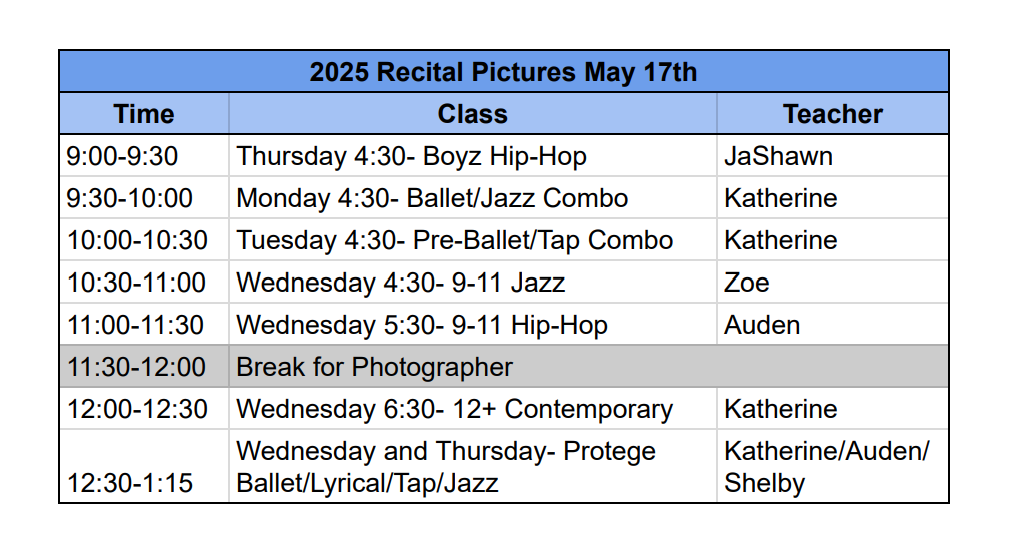Select the Time column header
Image resolution: width=1020 pixels, height=556 pixels.
pyautogui.click(x=144, y=114)
